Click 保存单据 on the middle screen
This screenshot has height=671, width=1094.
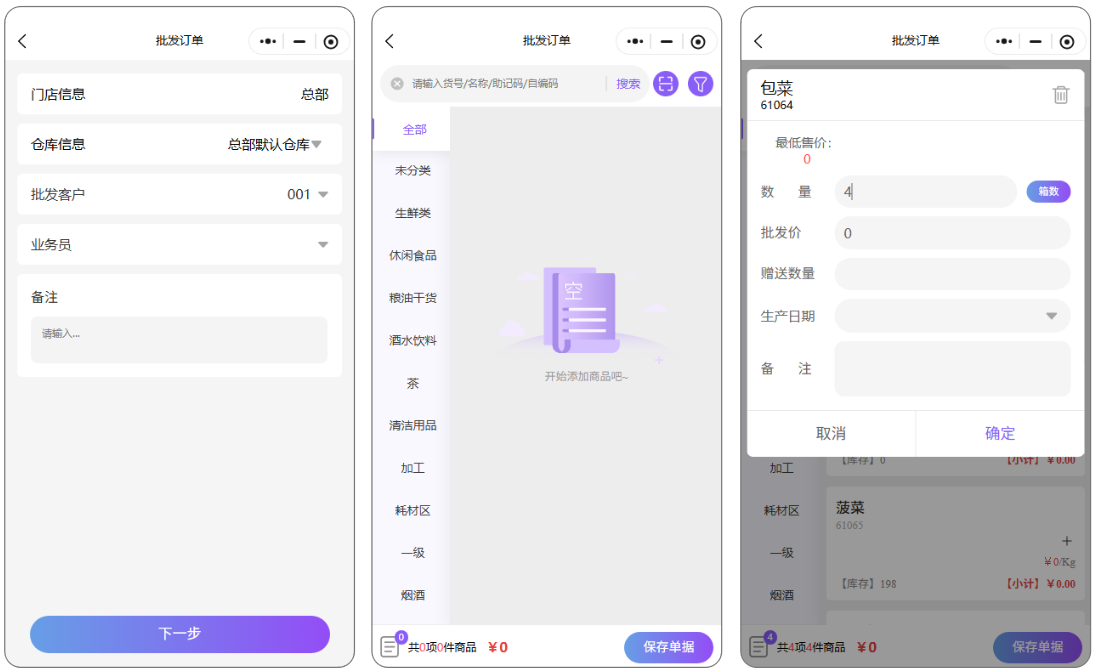tap(668, 647)
